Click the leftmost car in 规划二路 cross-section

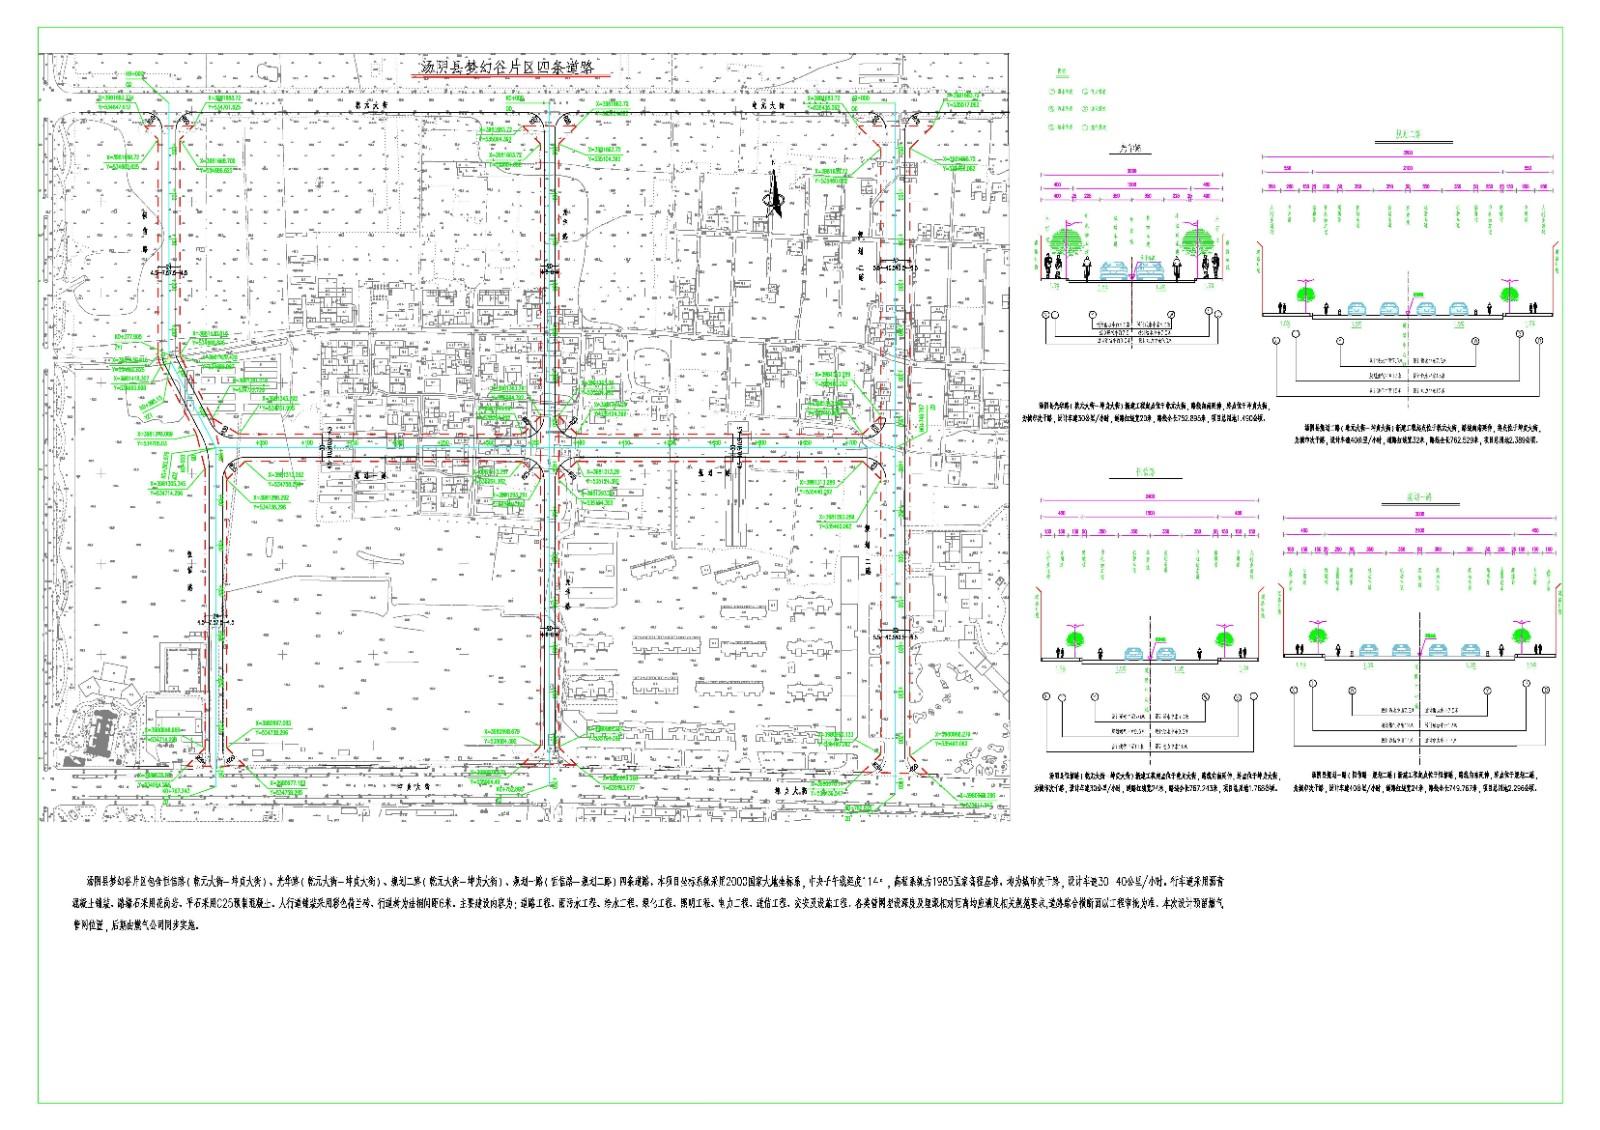(x=1358, y=309)
